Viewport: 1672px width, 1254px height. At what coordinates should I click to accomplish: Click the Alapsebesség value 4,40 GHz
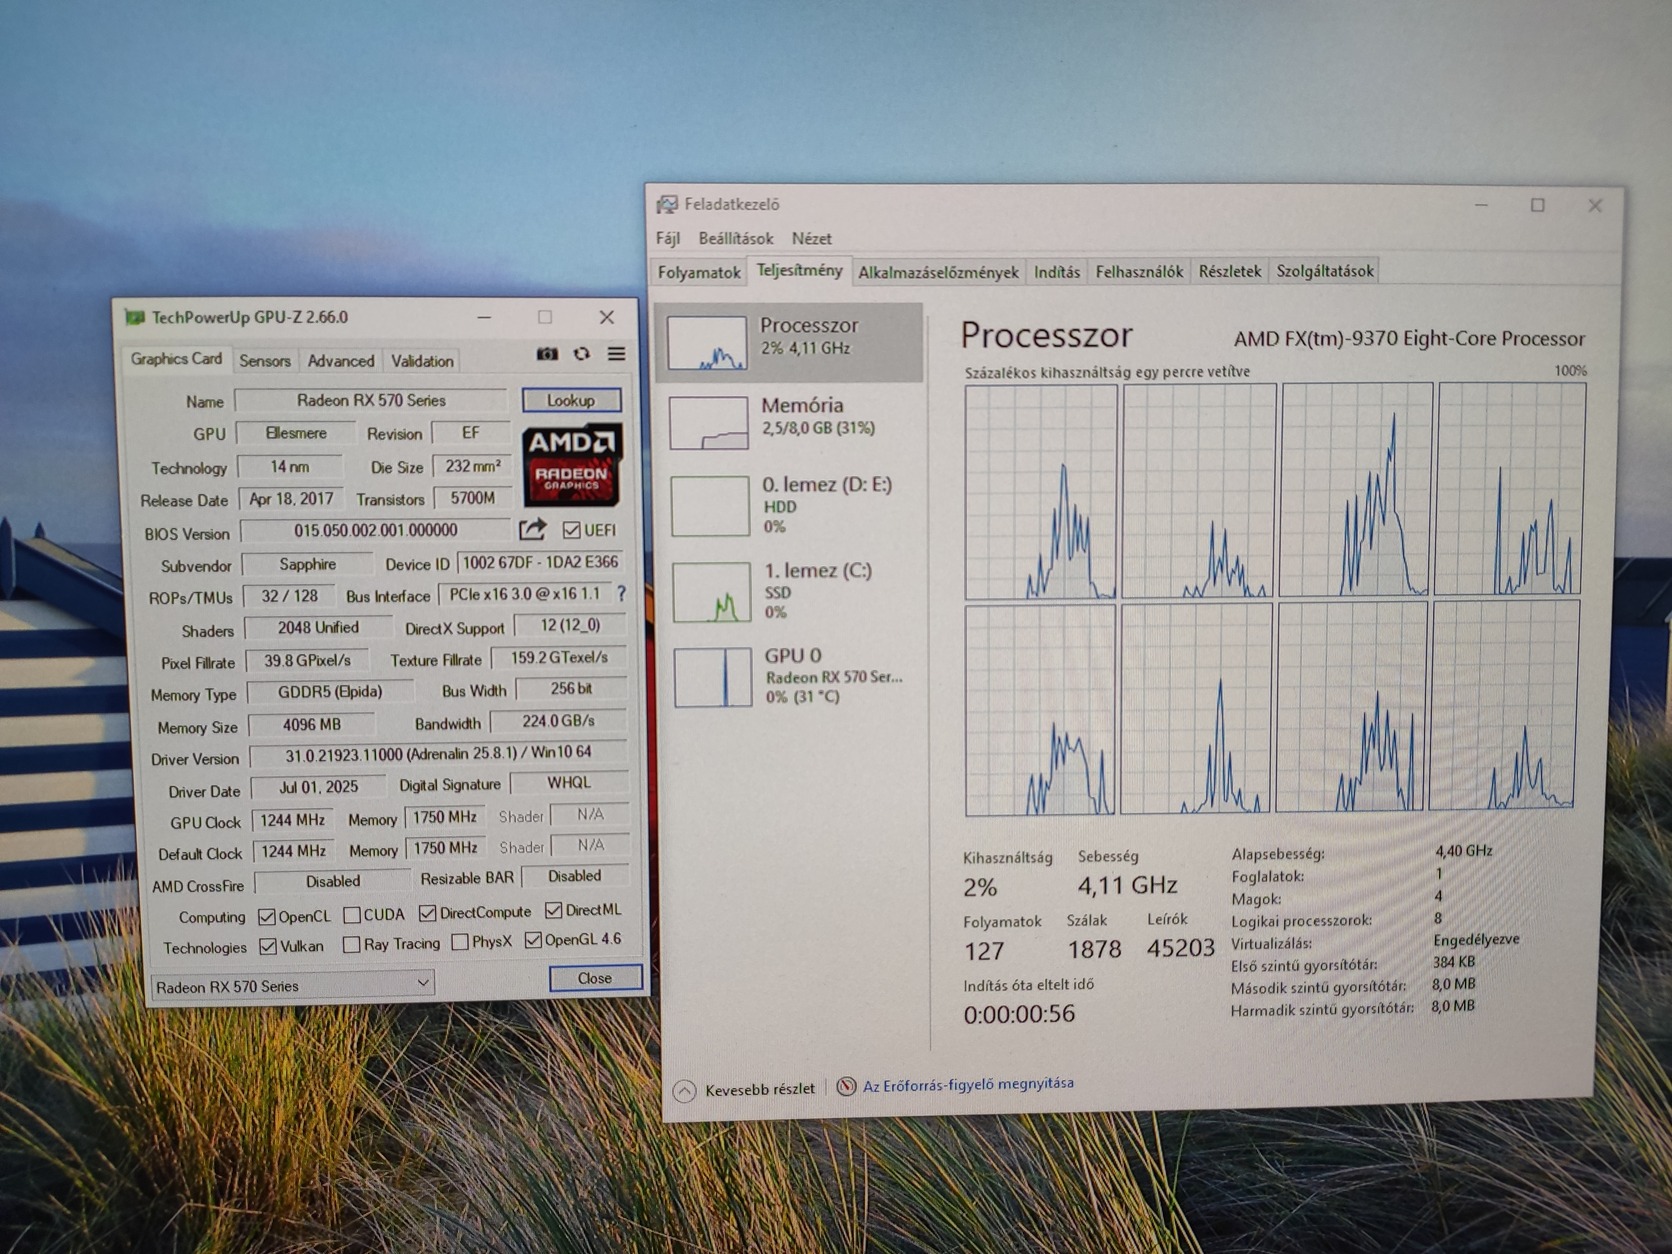tap(1463, 851)
